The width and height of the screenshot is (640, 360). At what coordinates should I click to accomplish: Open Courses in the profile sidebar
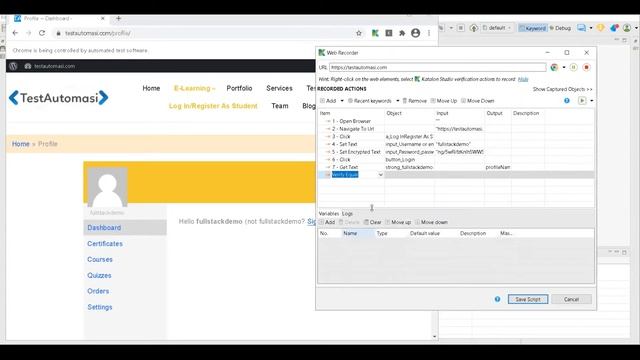point(100,260)
